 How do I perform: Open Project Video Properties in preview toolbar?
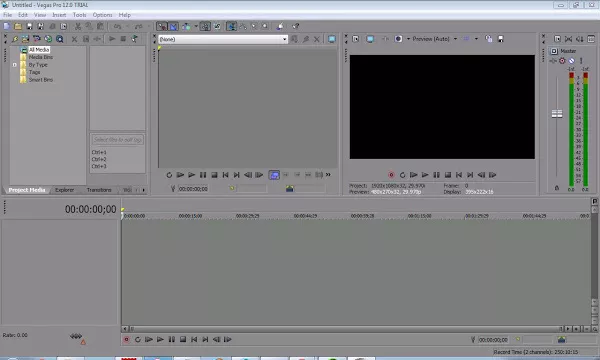[356, 39]
